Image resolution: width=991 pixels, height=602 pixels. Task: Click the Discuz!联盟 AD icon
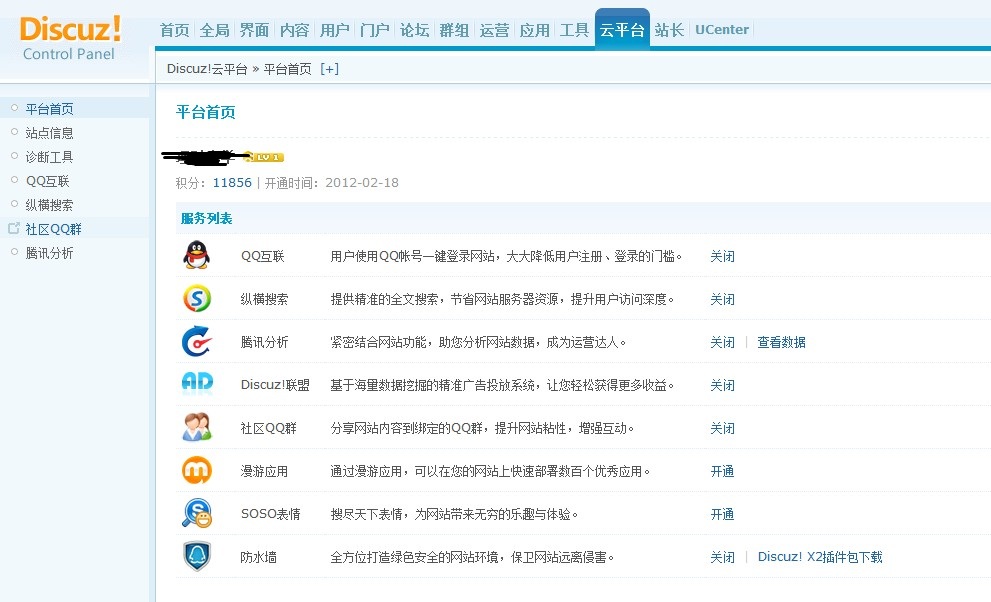click(197, 383)
